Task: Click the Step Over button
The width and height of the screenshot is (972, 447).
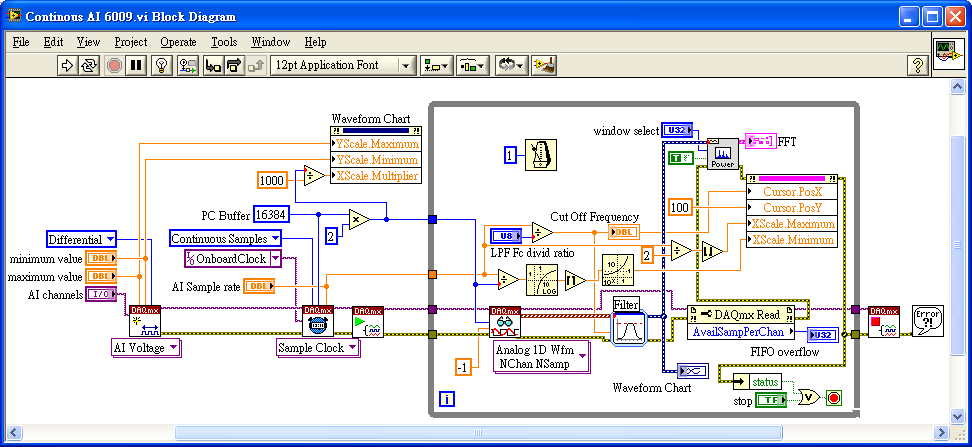Action: click(234, 65)
